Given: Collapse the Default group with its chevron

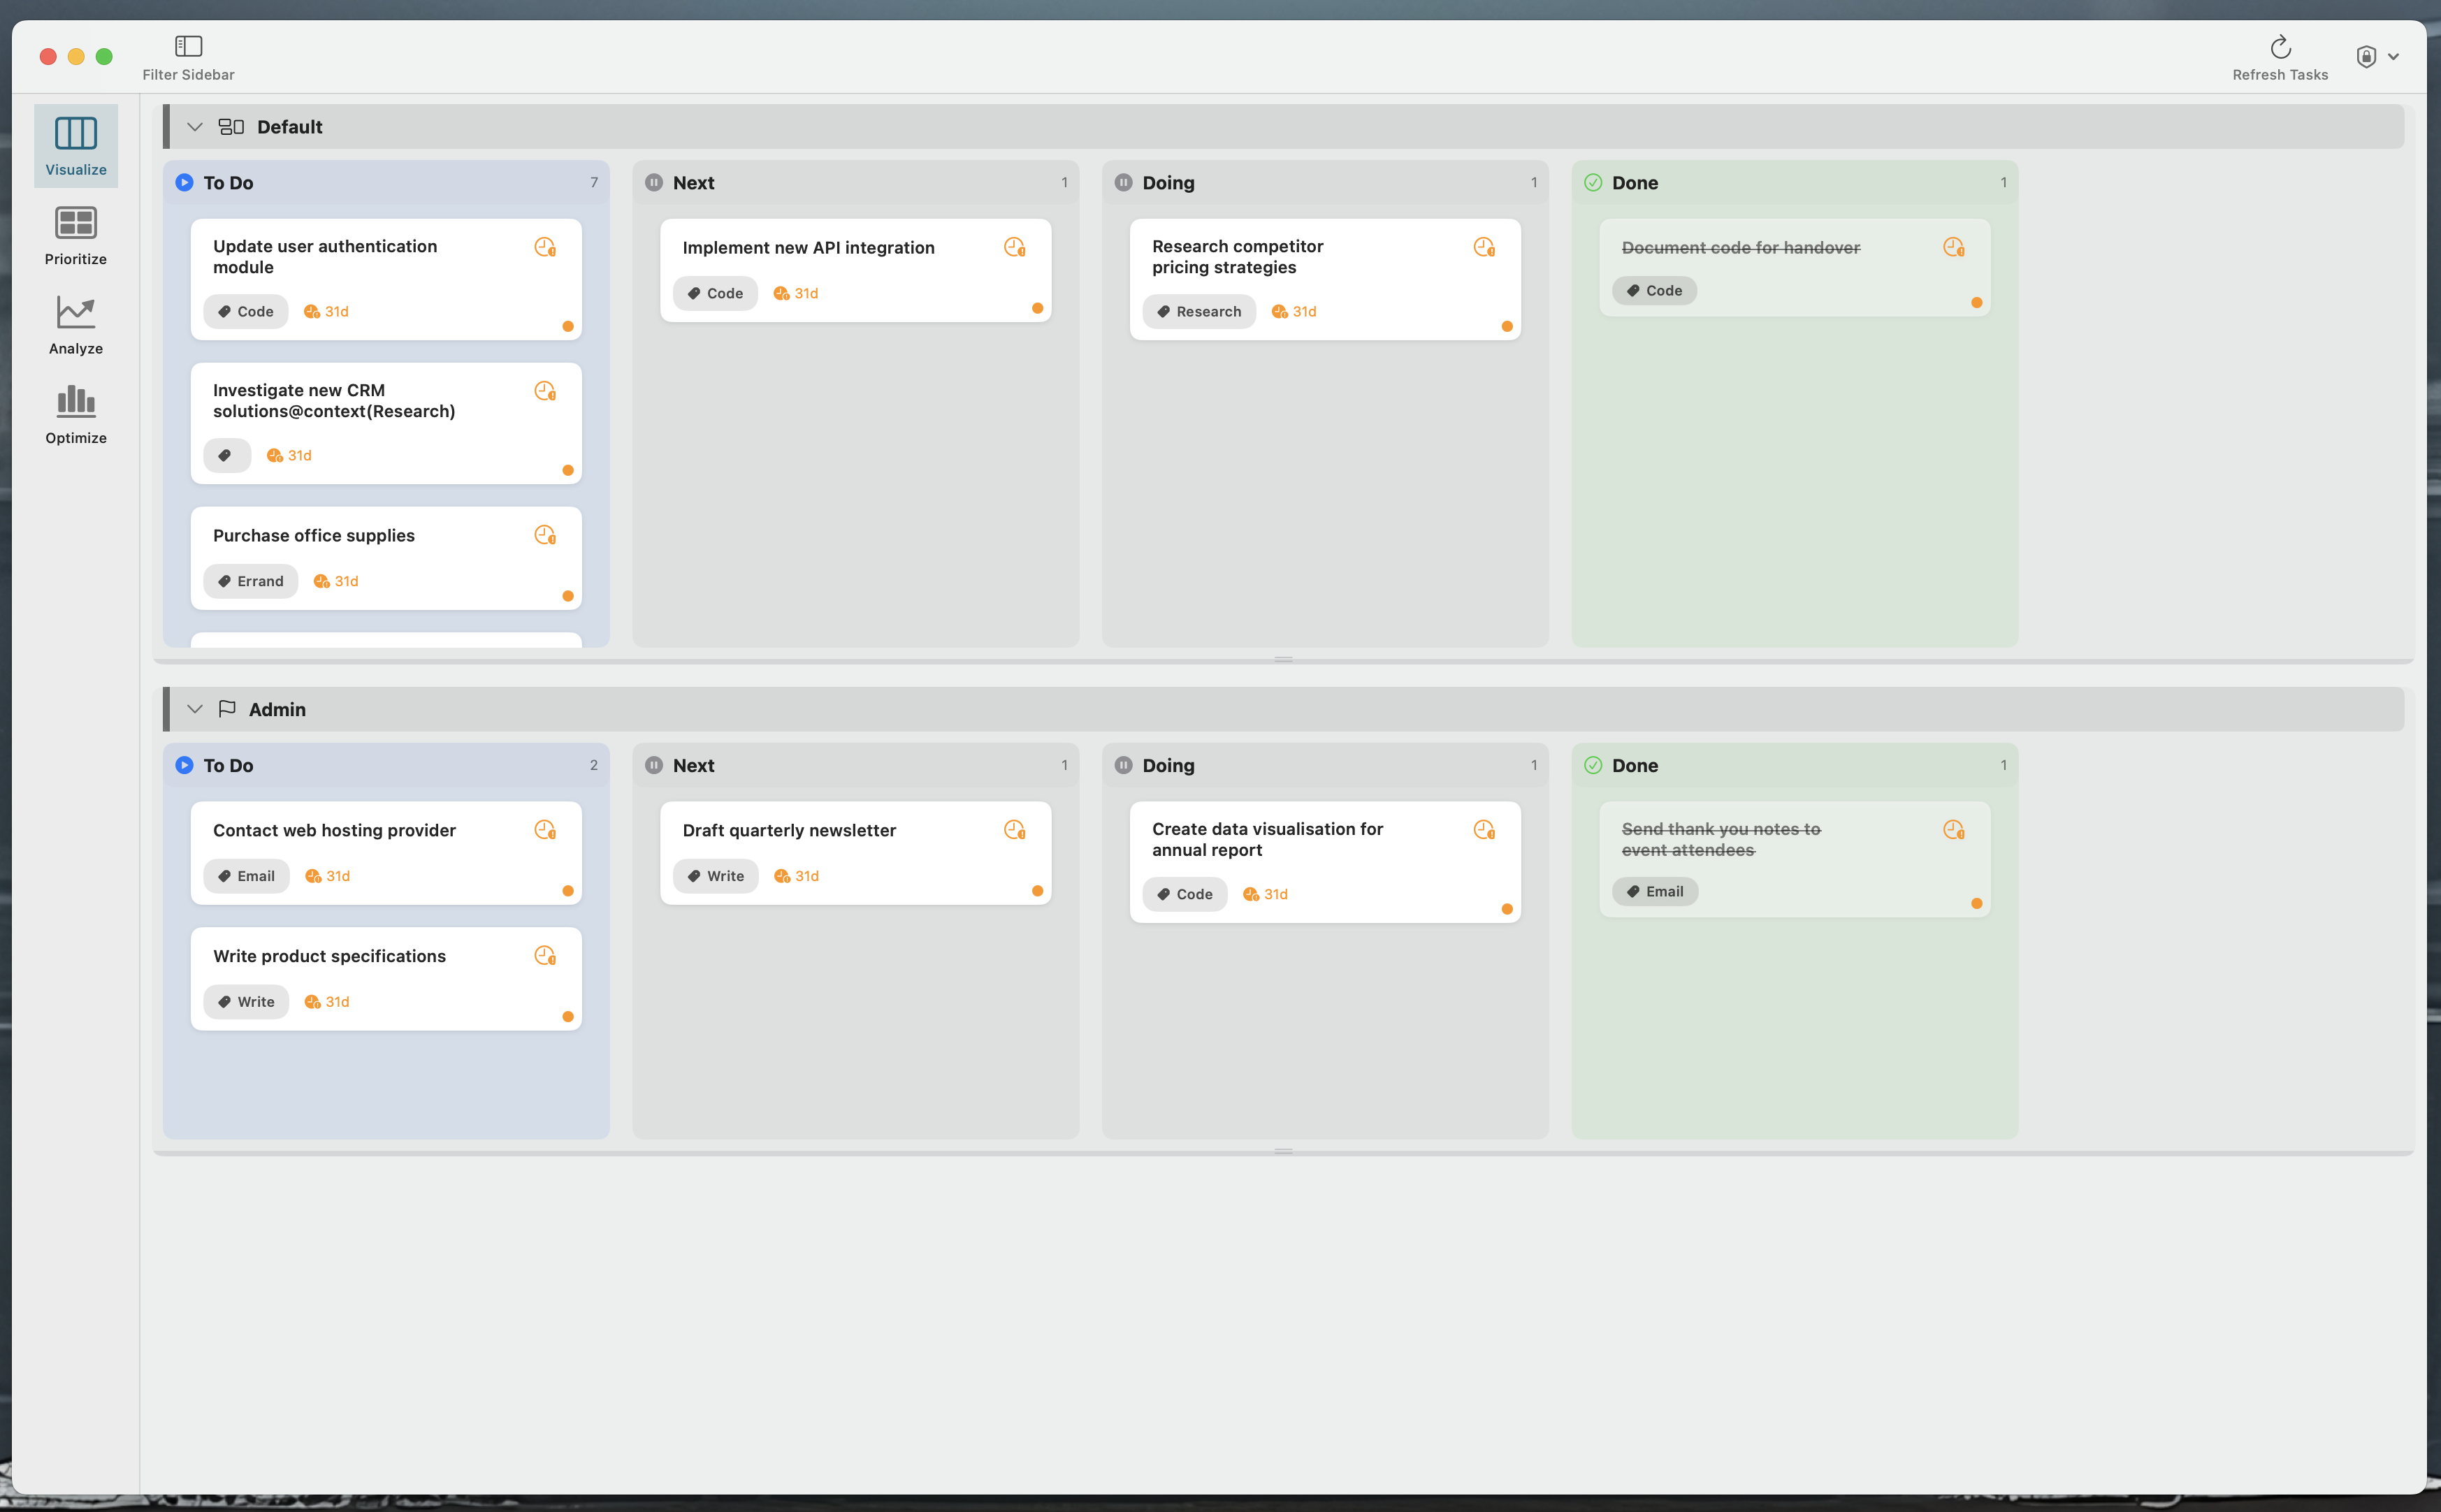Looking at the screenshot, I should point(195,127).
